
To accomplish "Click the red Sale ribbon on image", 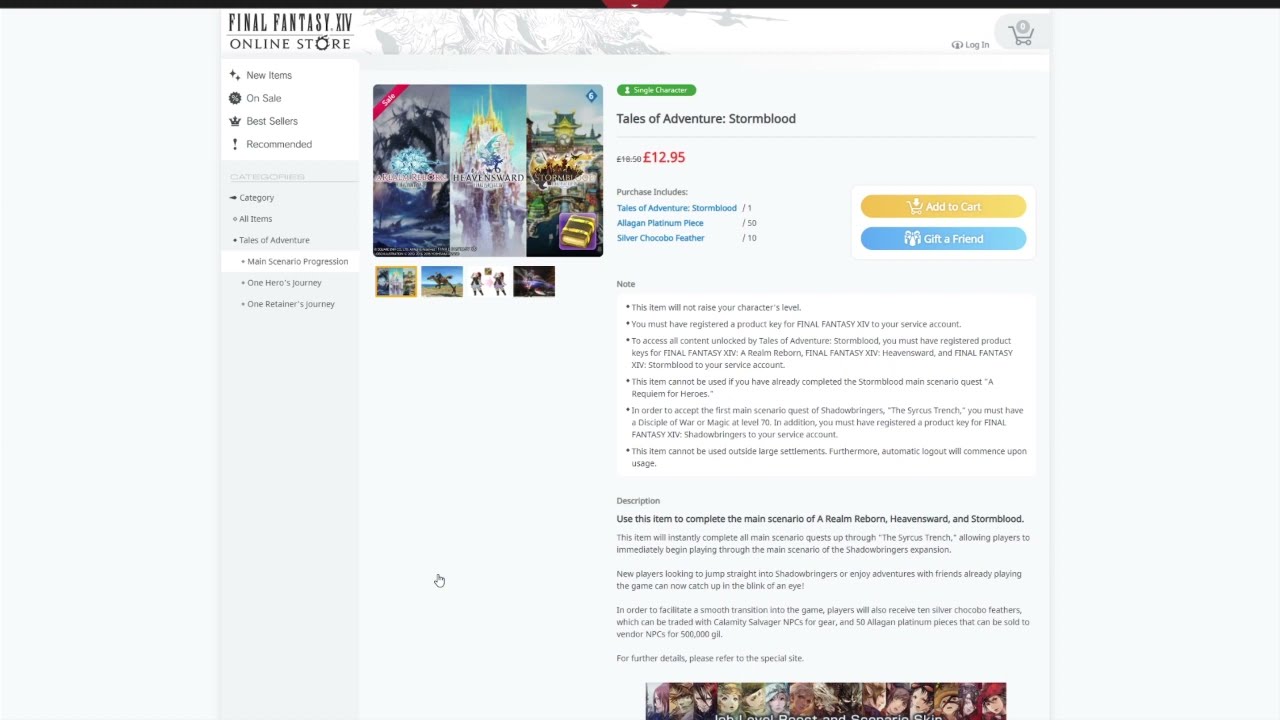I will [389, 100].
